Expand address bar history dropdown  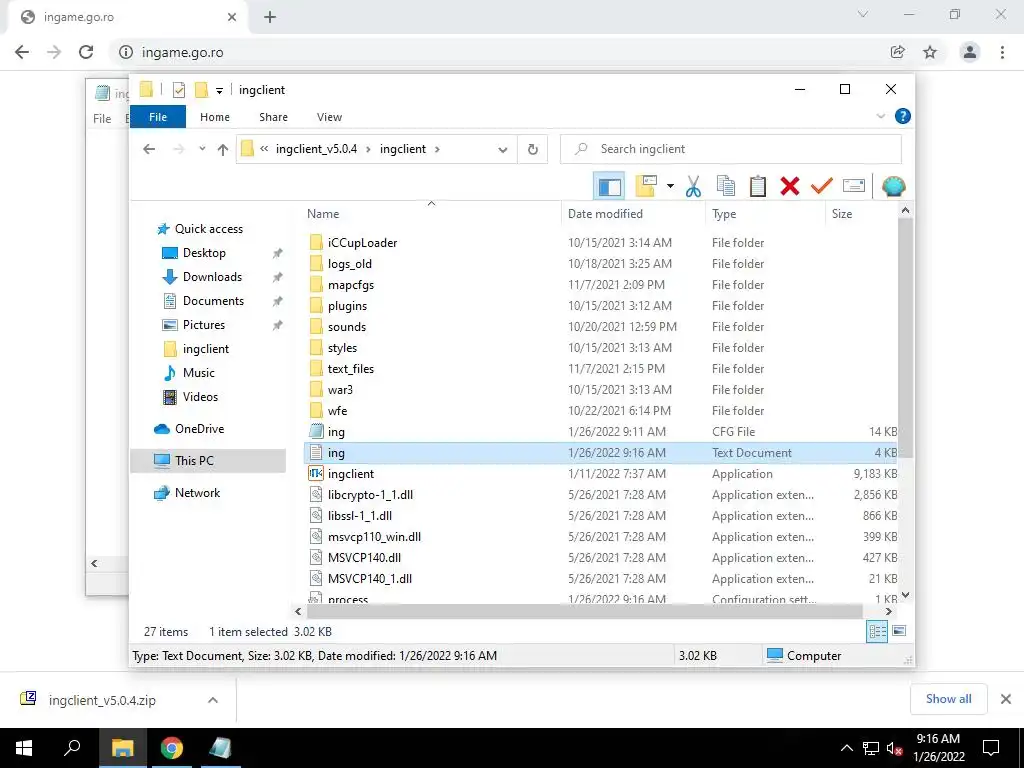coord(503,150)
